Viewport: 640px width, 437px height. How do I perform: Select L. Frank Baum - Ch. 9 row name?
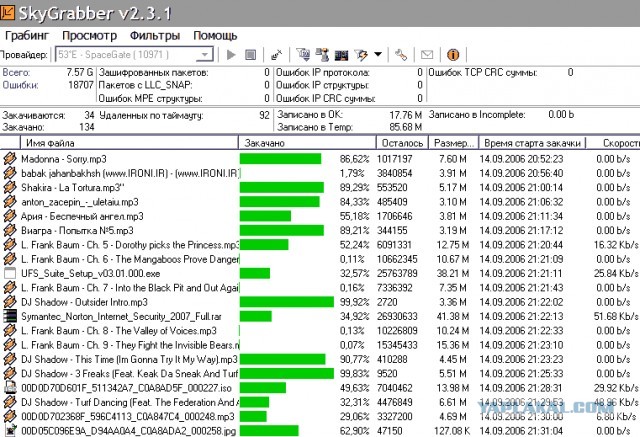pyautogui.click(x=130, y=345)
